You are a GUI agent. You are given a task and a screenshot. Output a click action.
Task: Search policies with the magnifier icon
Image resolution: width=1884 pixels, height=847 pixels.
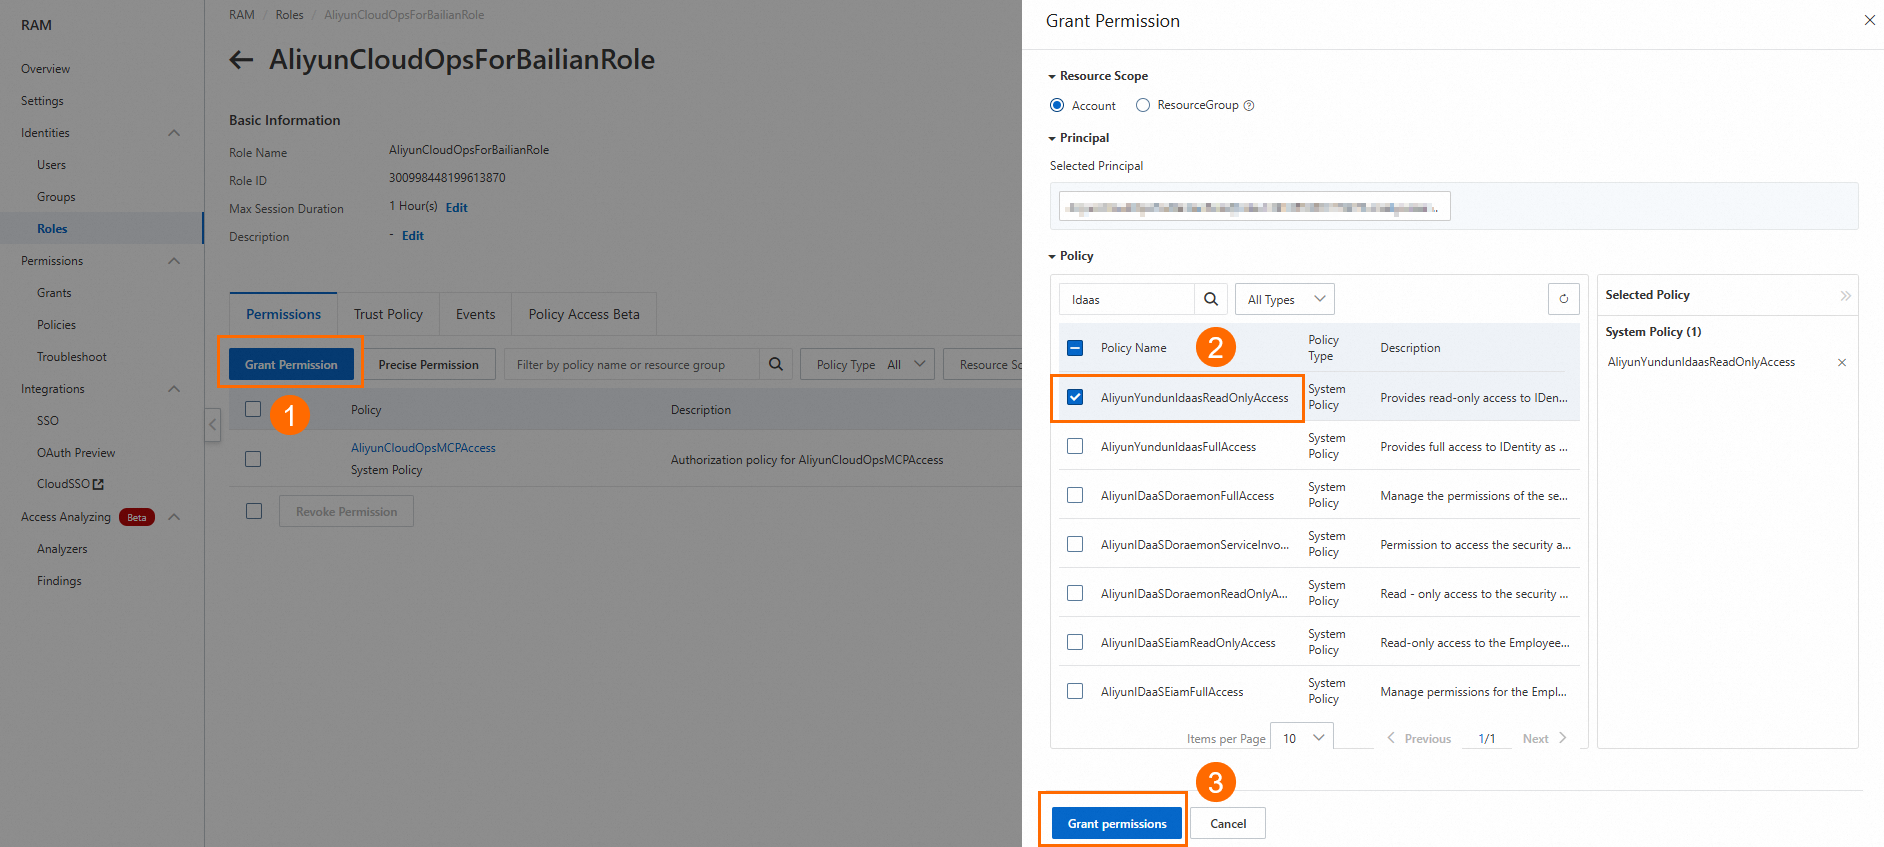point(1210,299)
